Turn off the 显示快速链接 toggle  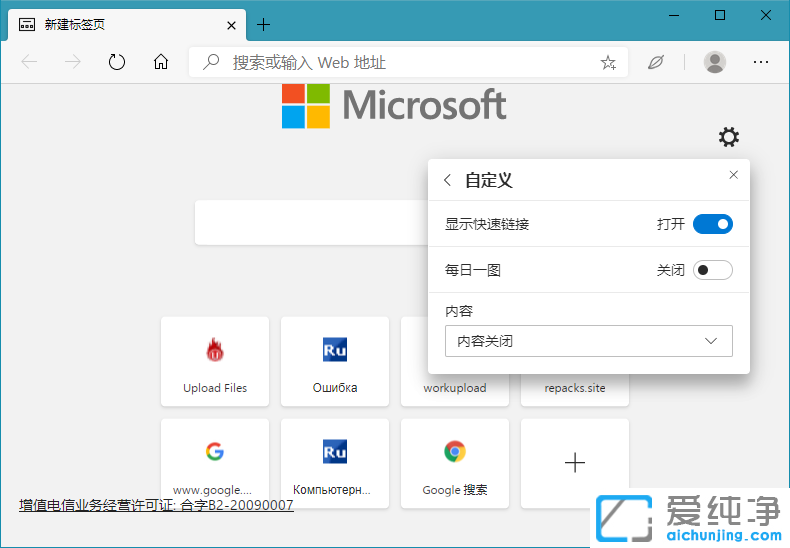[713, 224]
